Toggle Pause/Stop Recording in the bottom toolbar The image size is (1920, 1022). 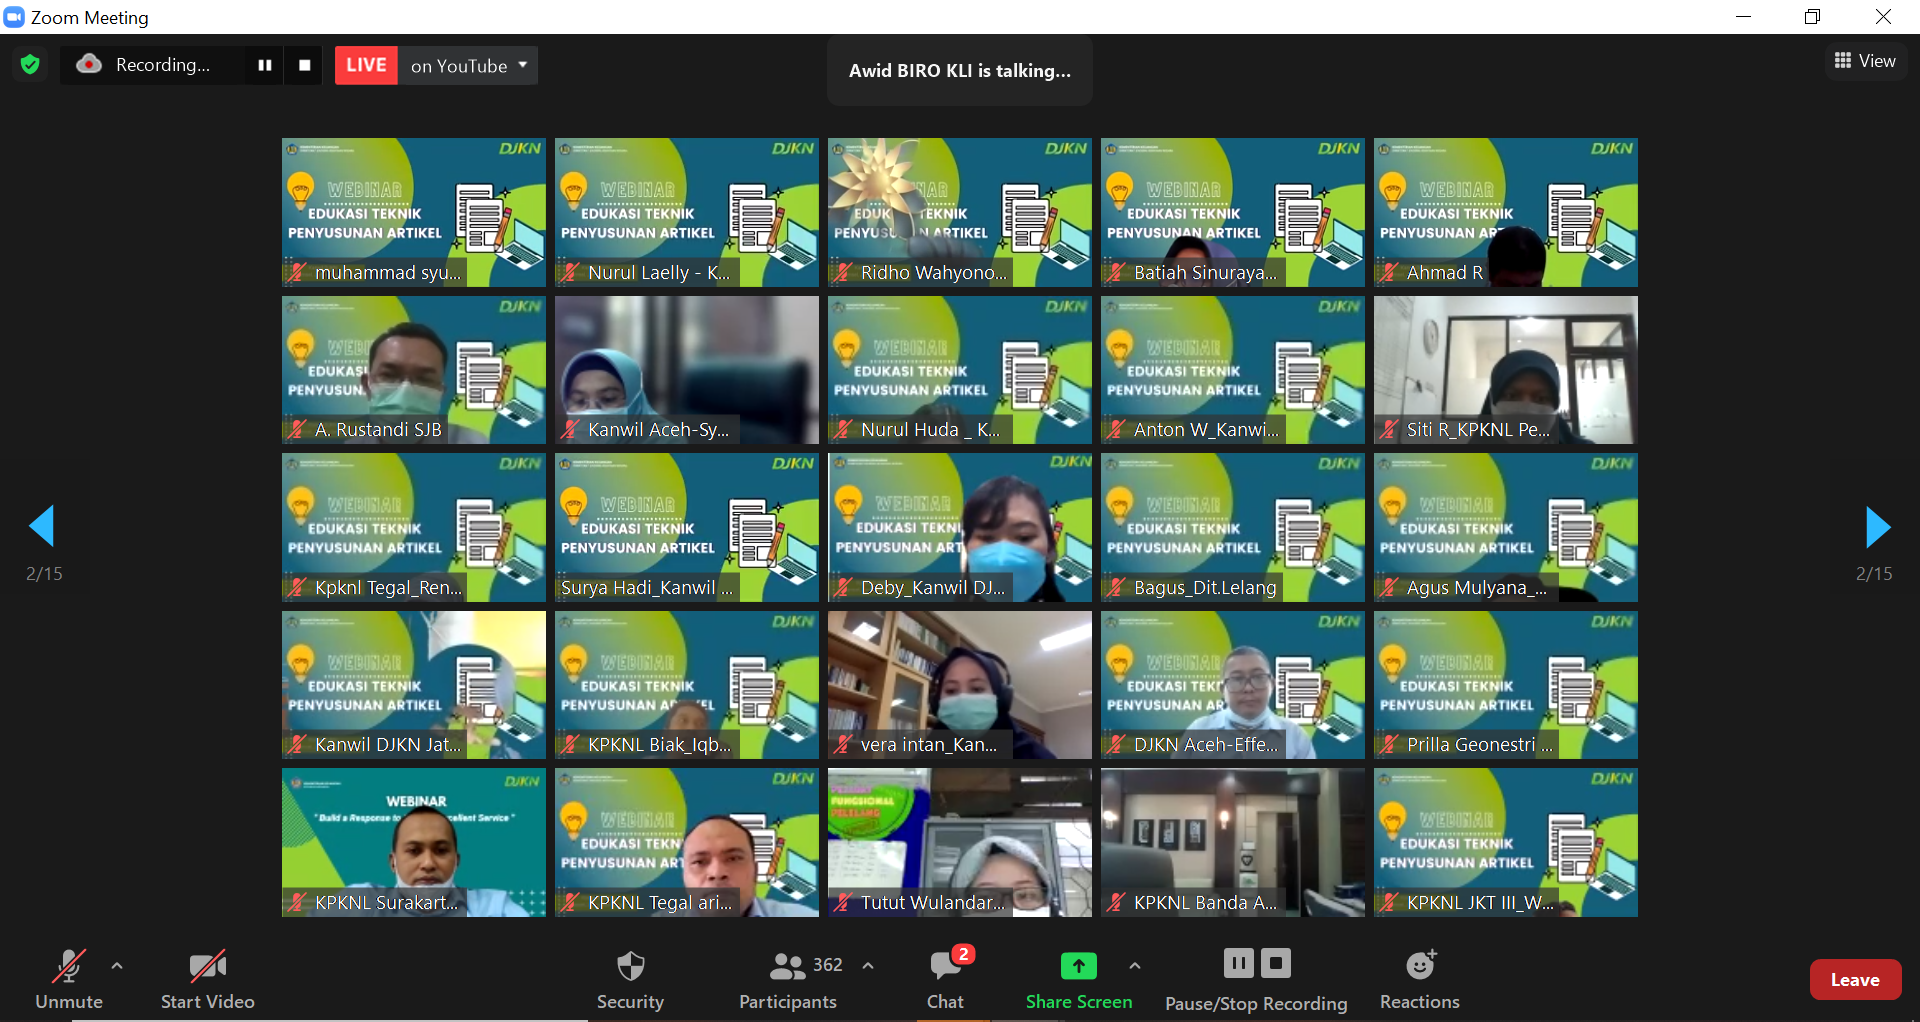click(1256, 979)
